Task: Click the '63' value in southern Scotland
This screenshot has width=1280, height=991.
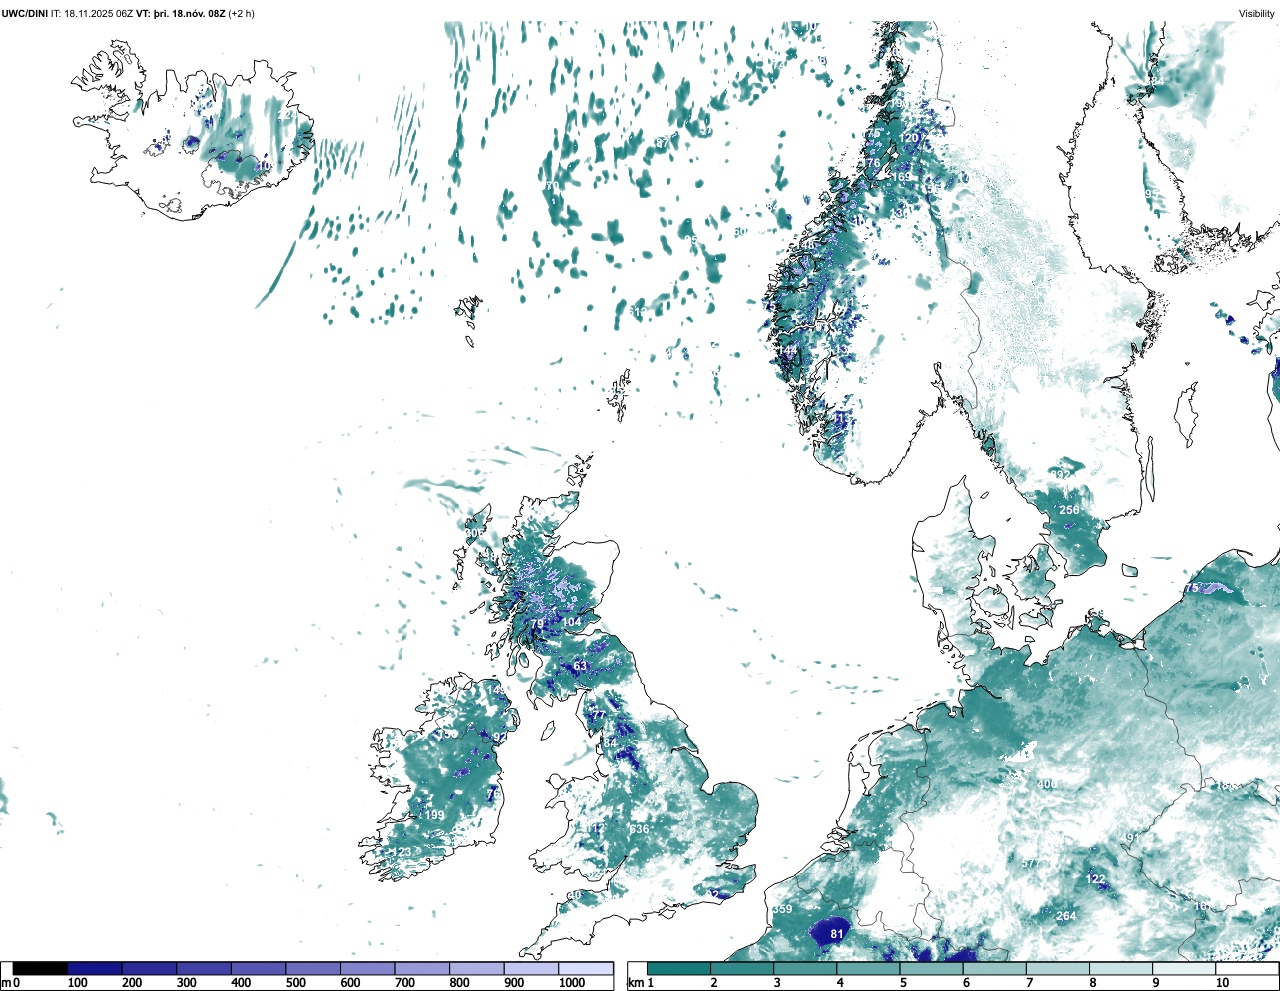Action: coord(580,666)
